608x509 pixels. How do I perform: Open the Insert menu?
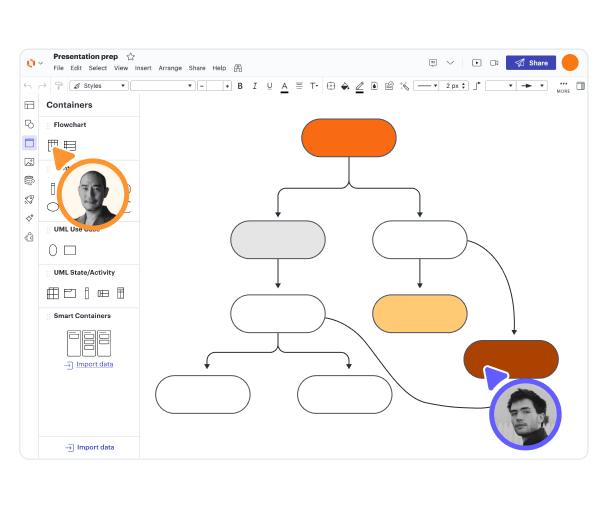click(x=143, y=68)
